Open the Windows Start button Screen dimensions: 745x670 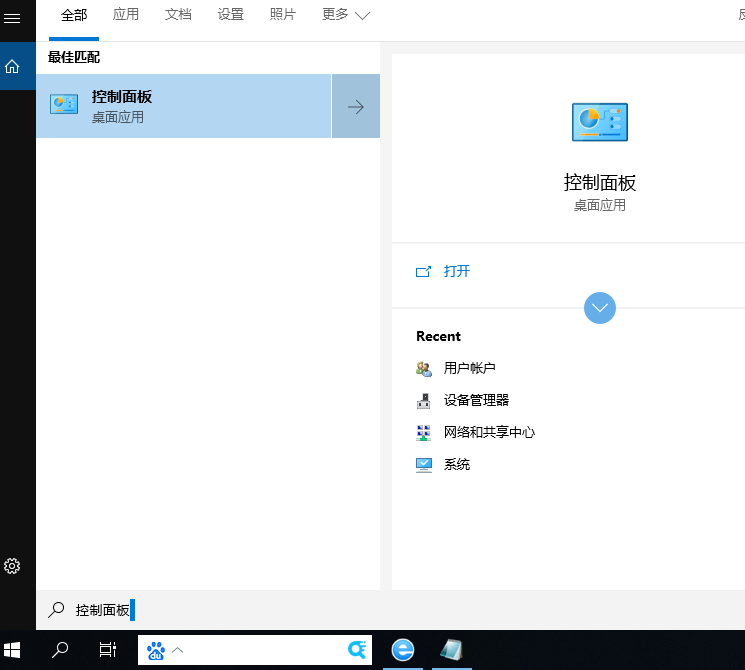coord(12,650)
